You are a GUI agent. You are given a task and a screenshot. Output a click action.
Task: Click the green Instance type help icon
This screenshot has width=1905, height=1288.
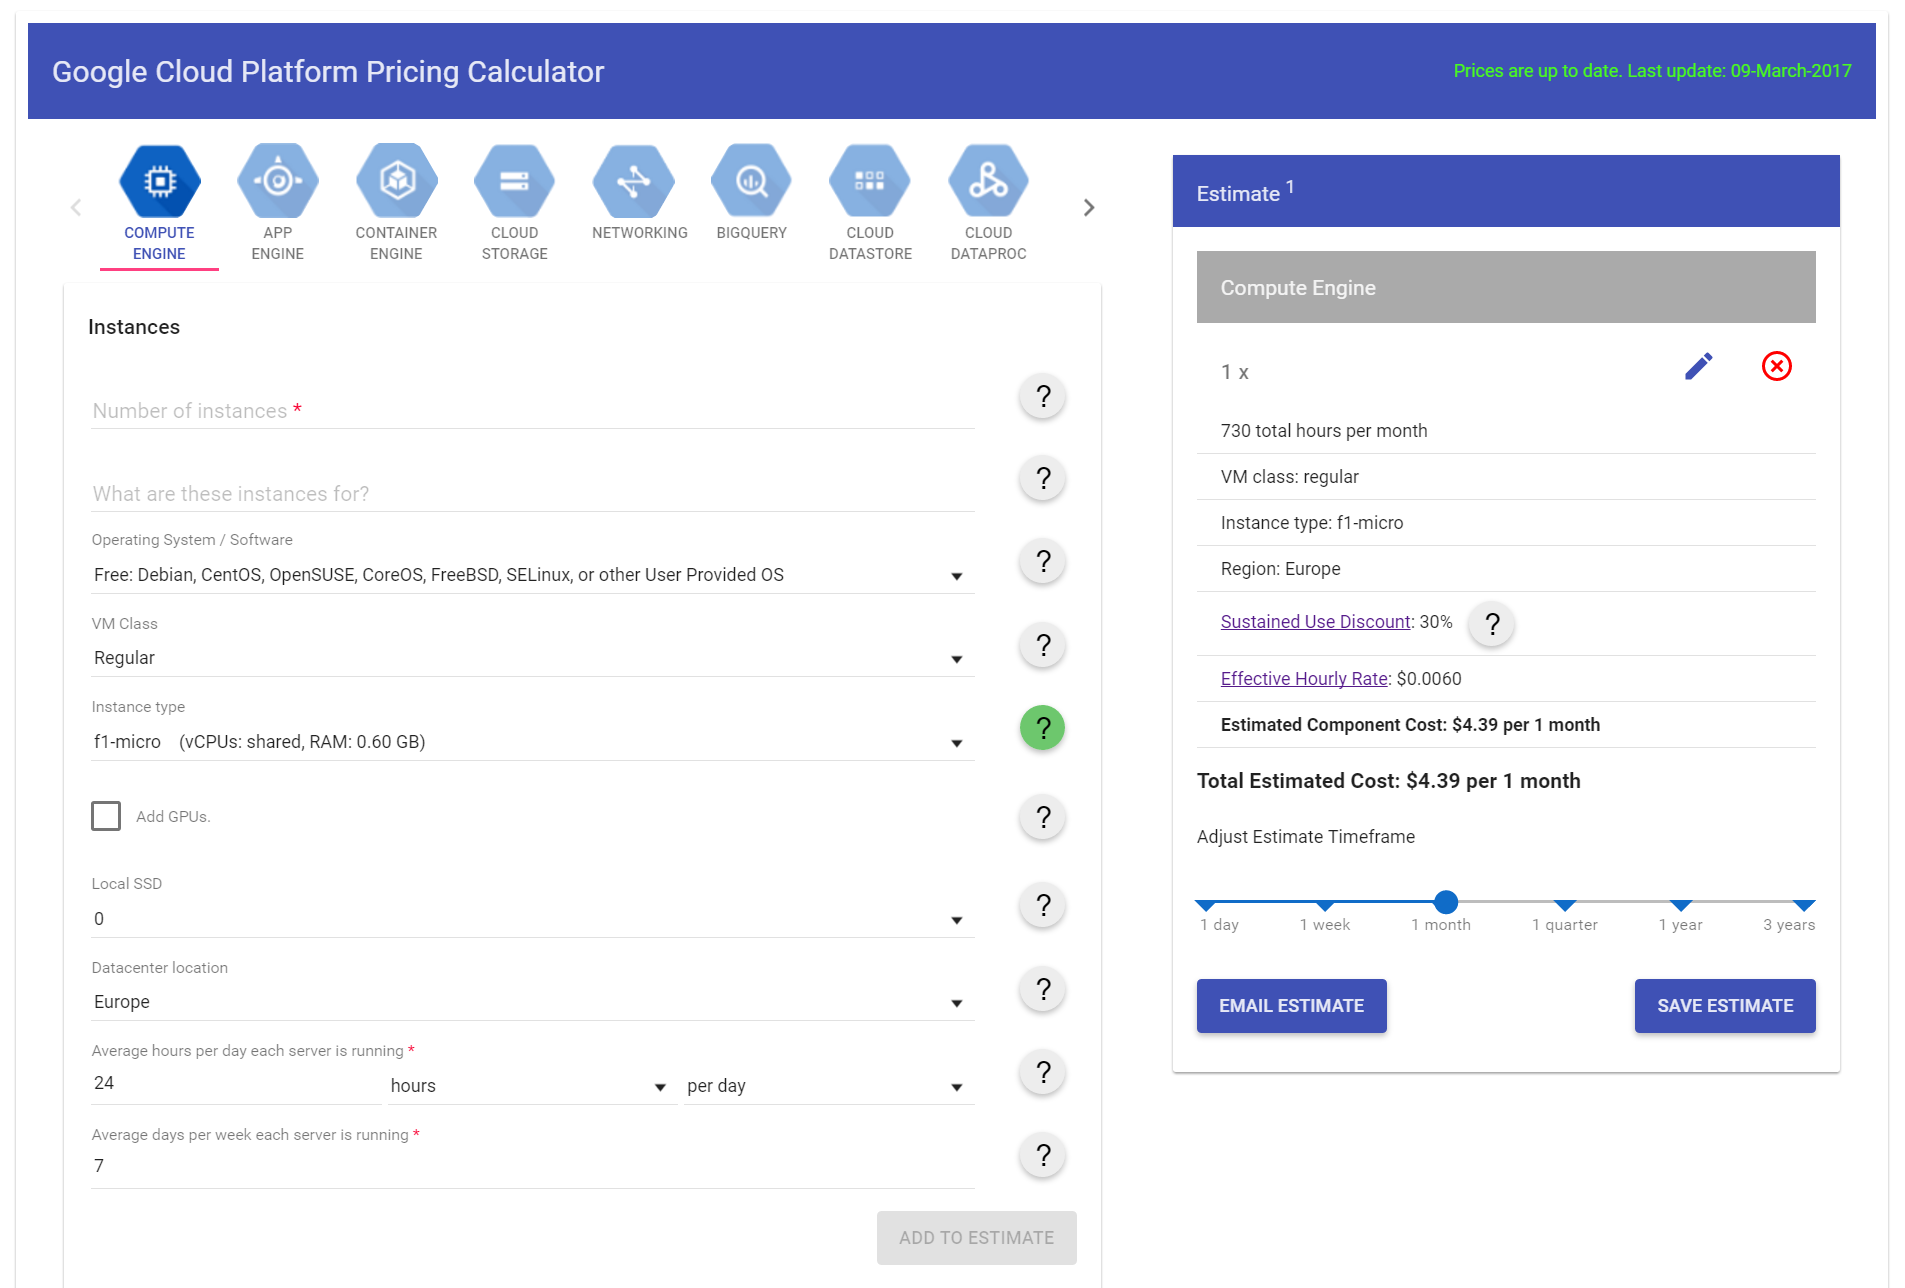[x=1042, y=728]
